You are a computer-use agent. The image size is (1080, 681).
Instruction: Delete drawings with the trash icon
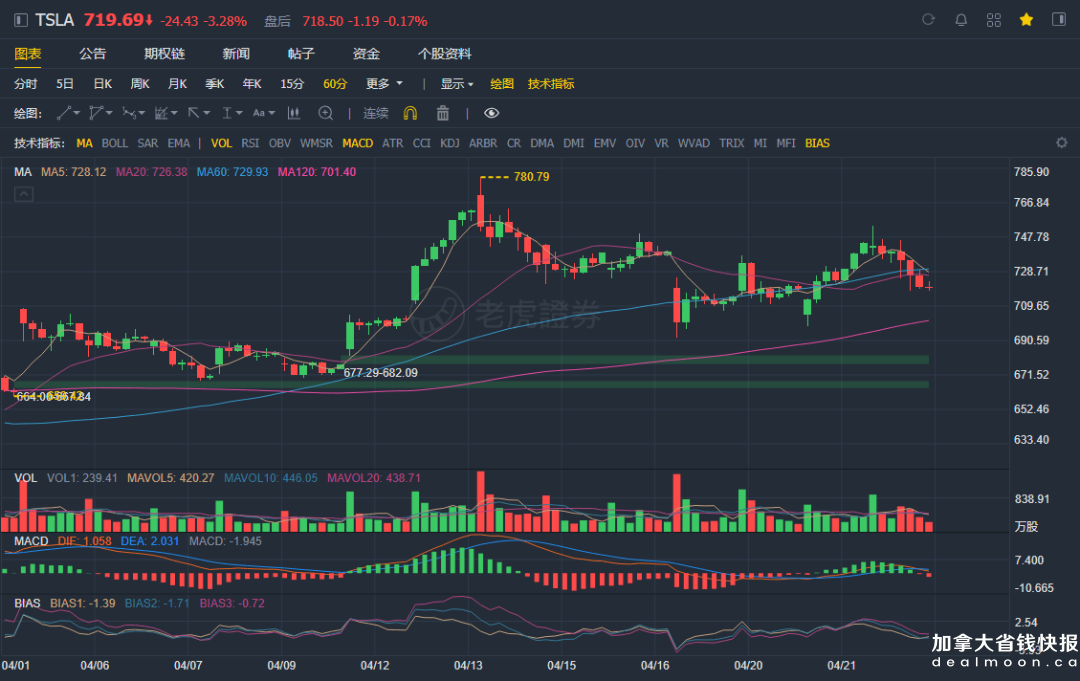tap(443, 113)
